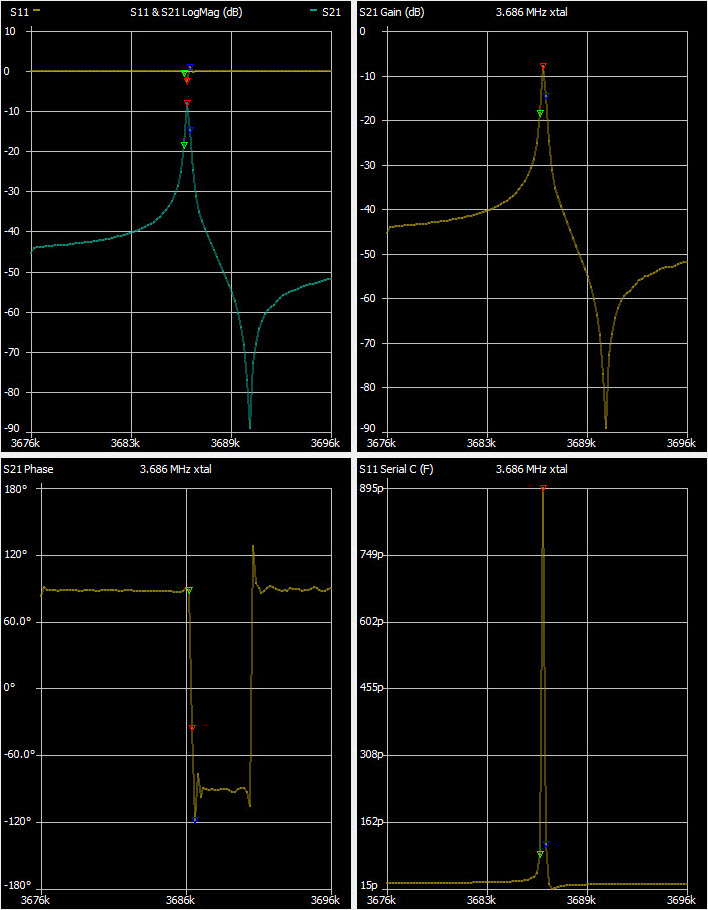Click green marker in S21 Phase chart
This screenshot has height=910, width=708.
tap(189, 590)
